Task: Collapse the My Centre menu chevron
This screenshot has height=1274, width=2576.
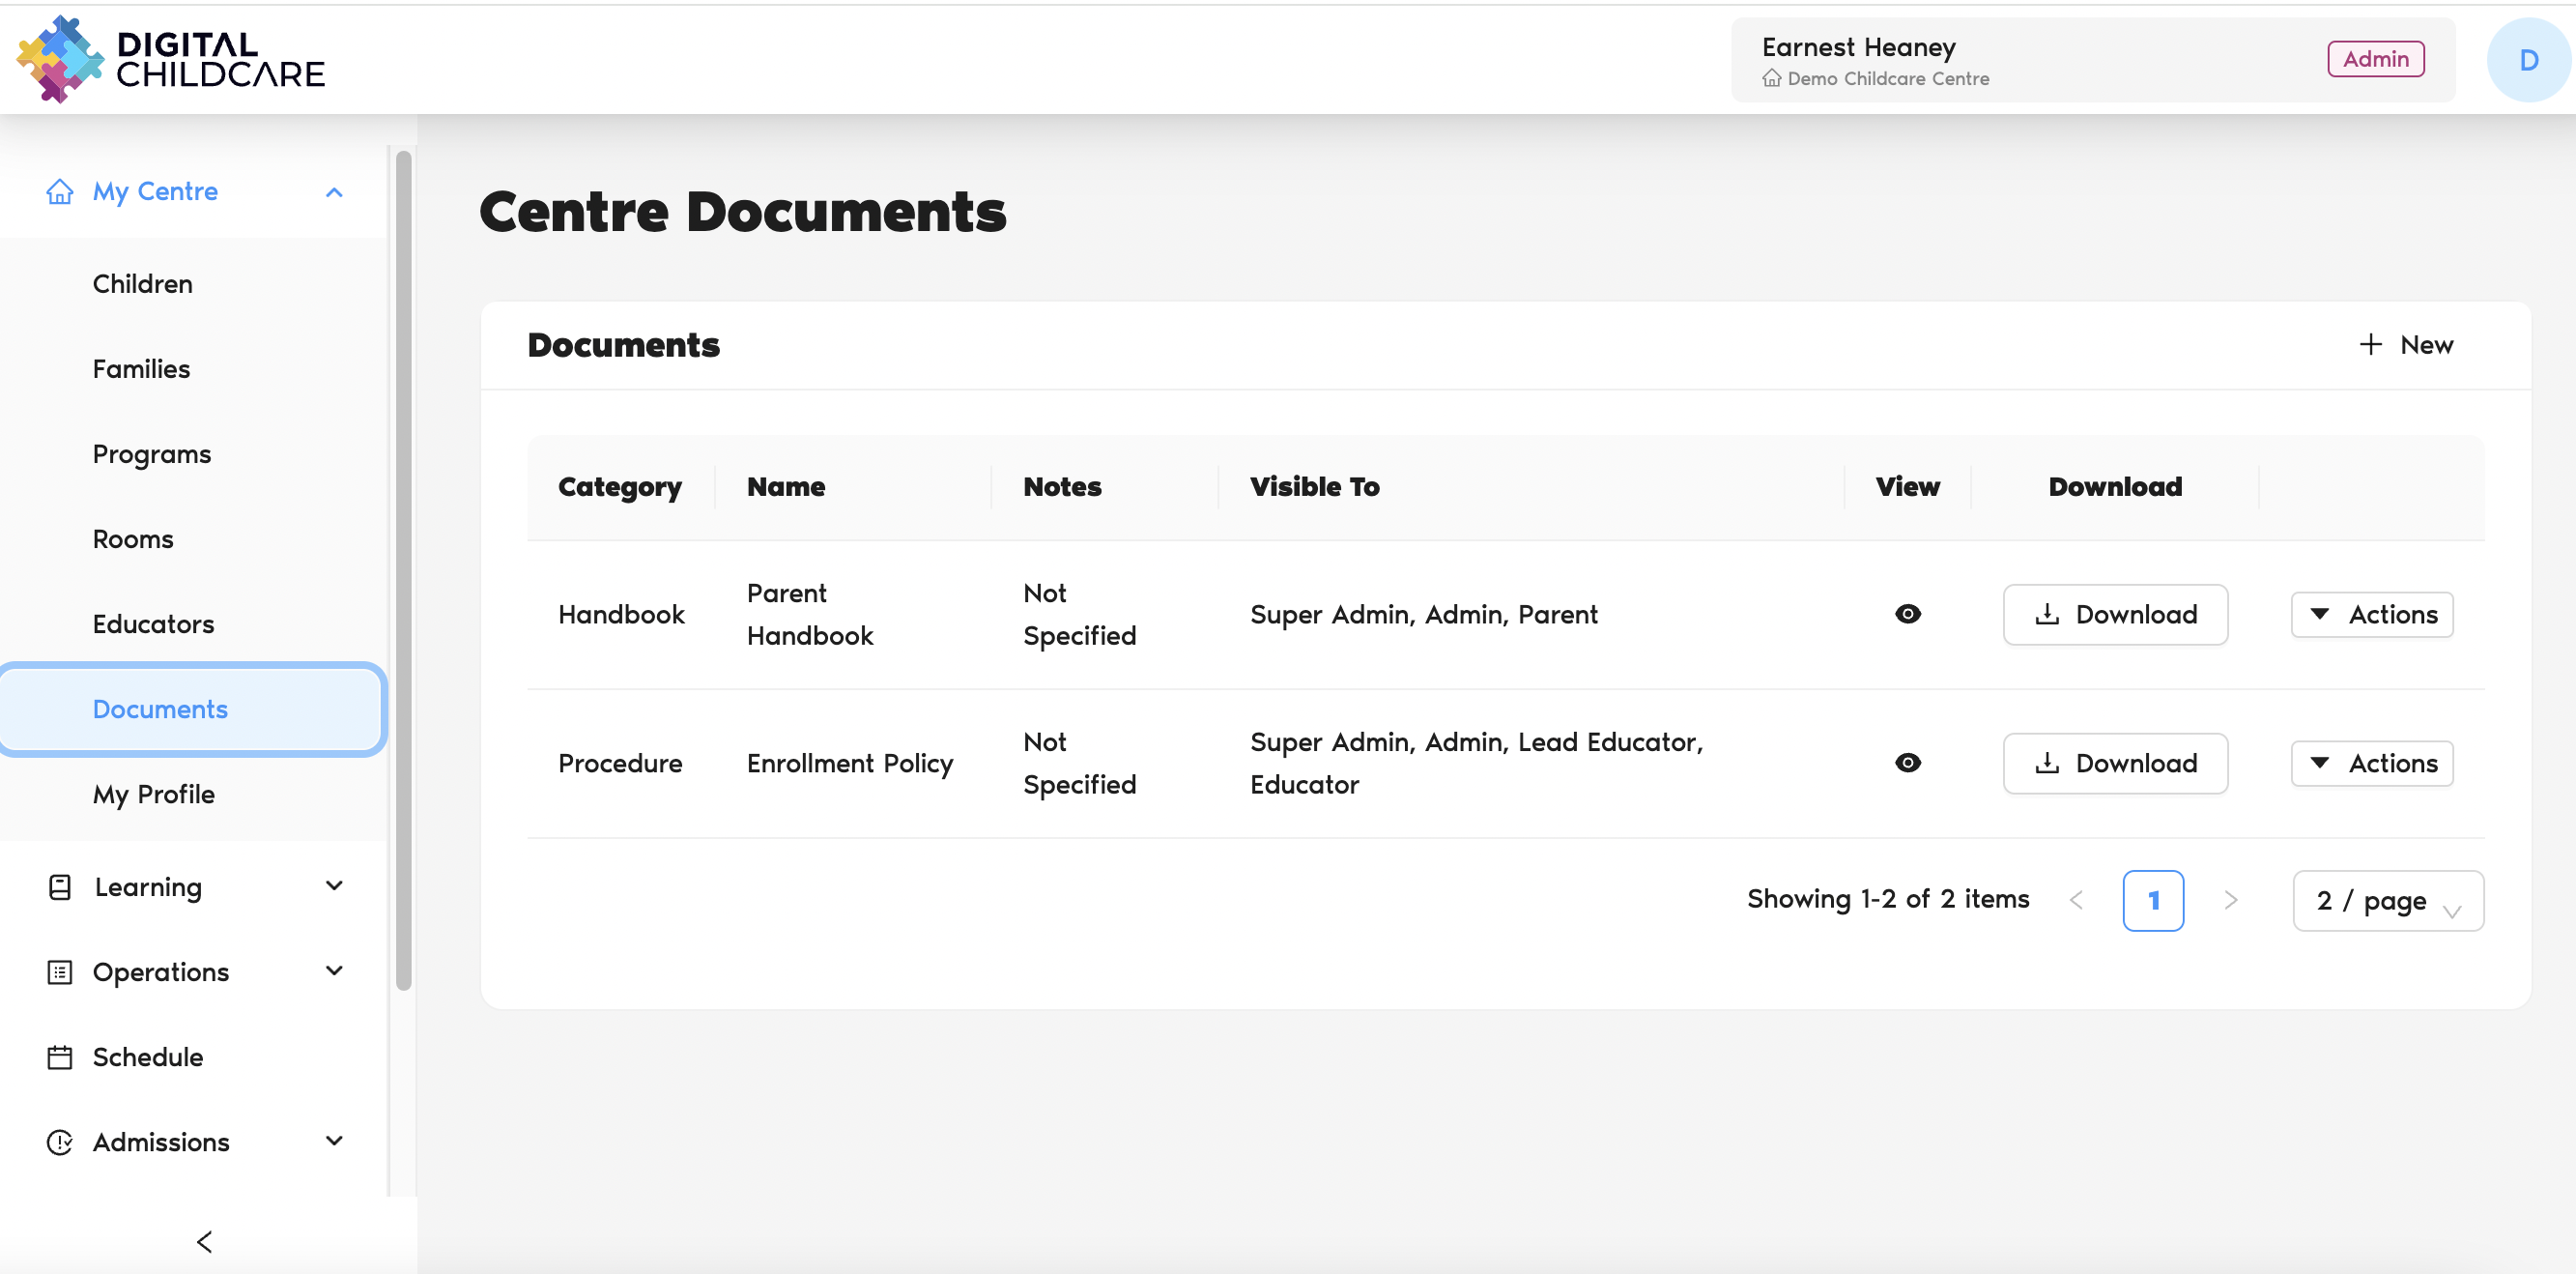Action: click(334, 192)
